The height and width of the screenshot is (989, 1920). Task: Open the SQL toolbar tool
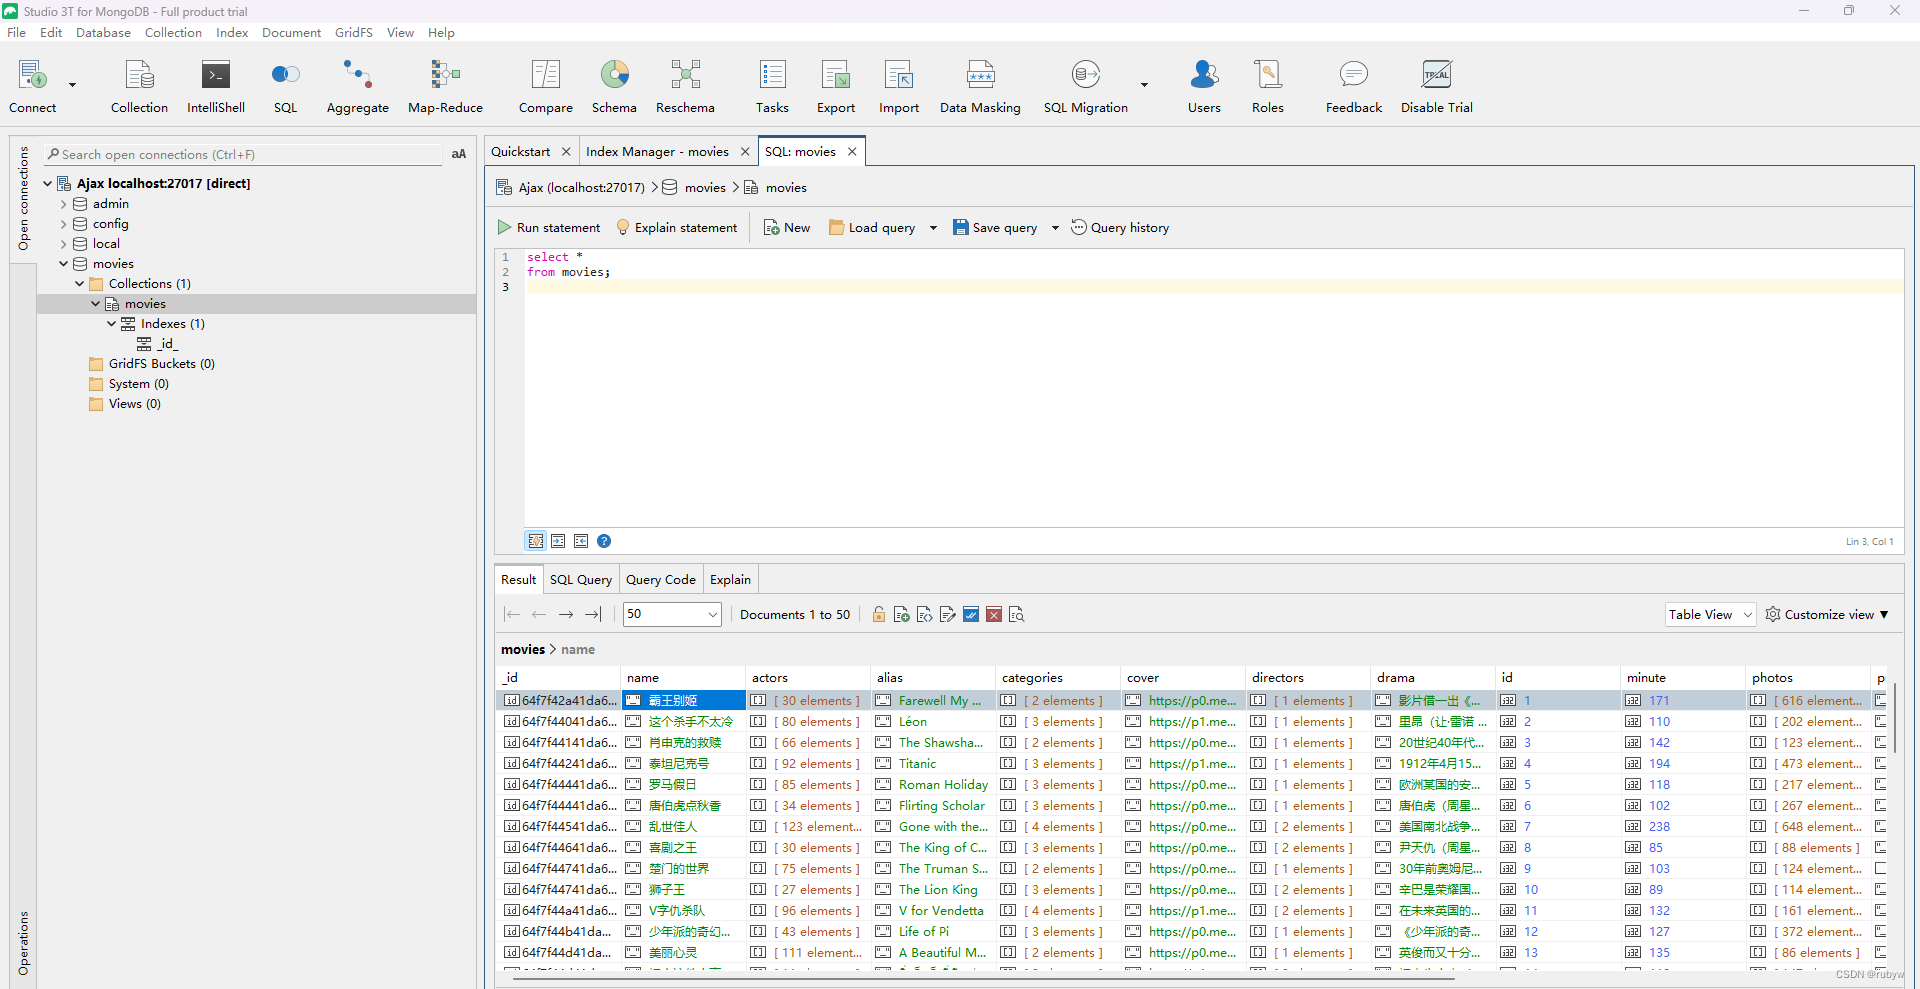coord(285,85)
